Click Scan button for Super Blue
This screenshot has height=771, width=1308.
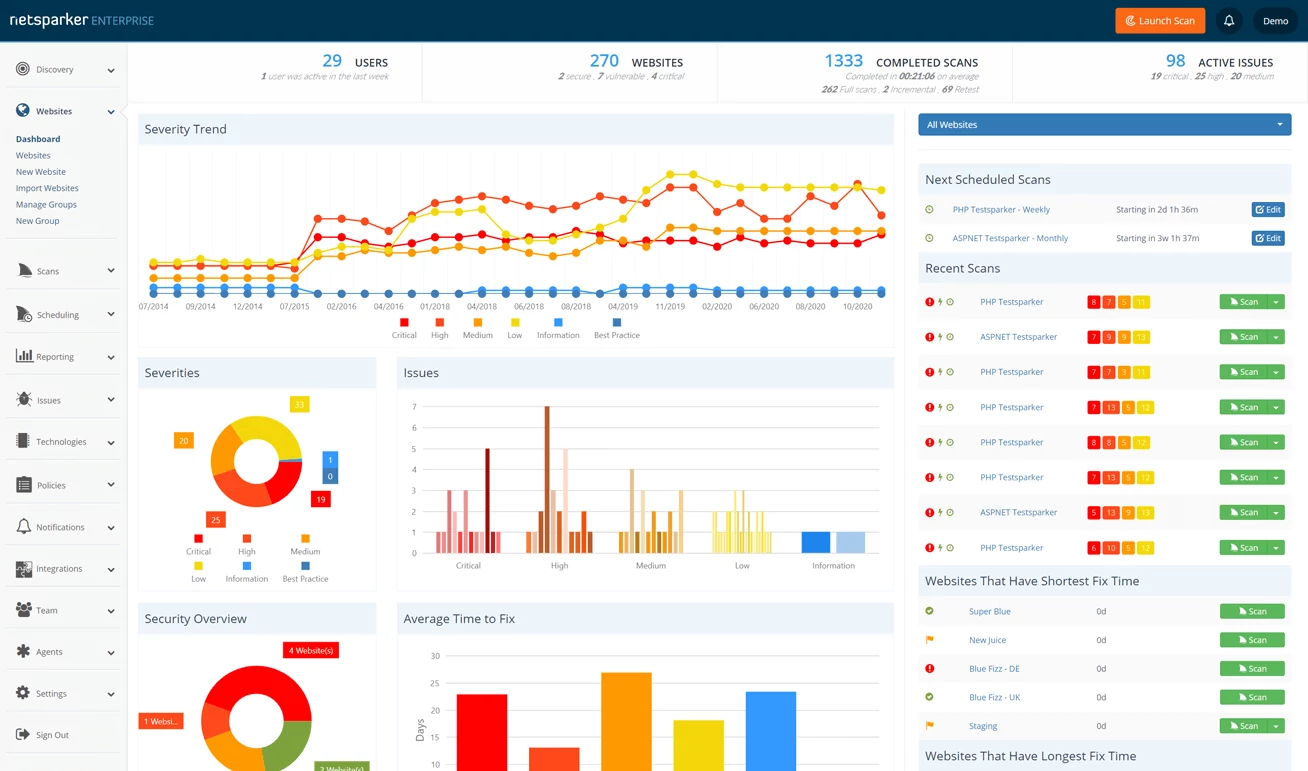[x=1252, y=611]
